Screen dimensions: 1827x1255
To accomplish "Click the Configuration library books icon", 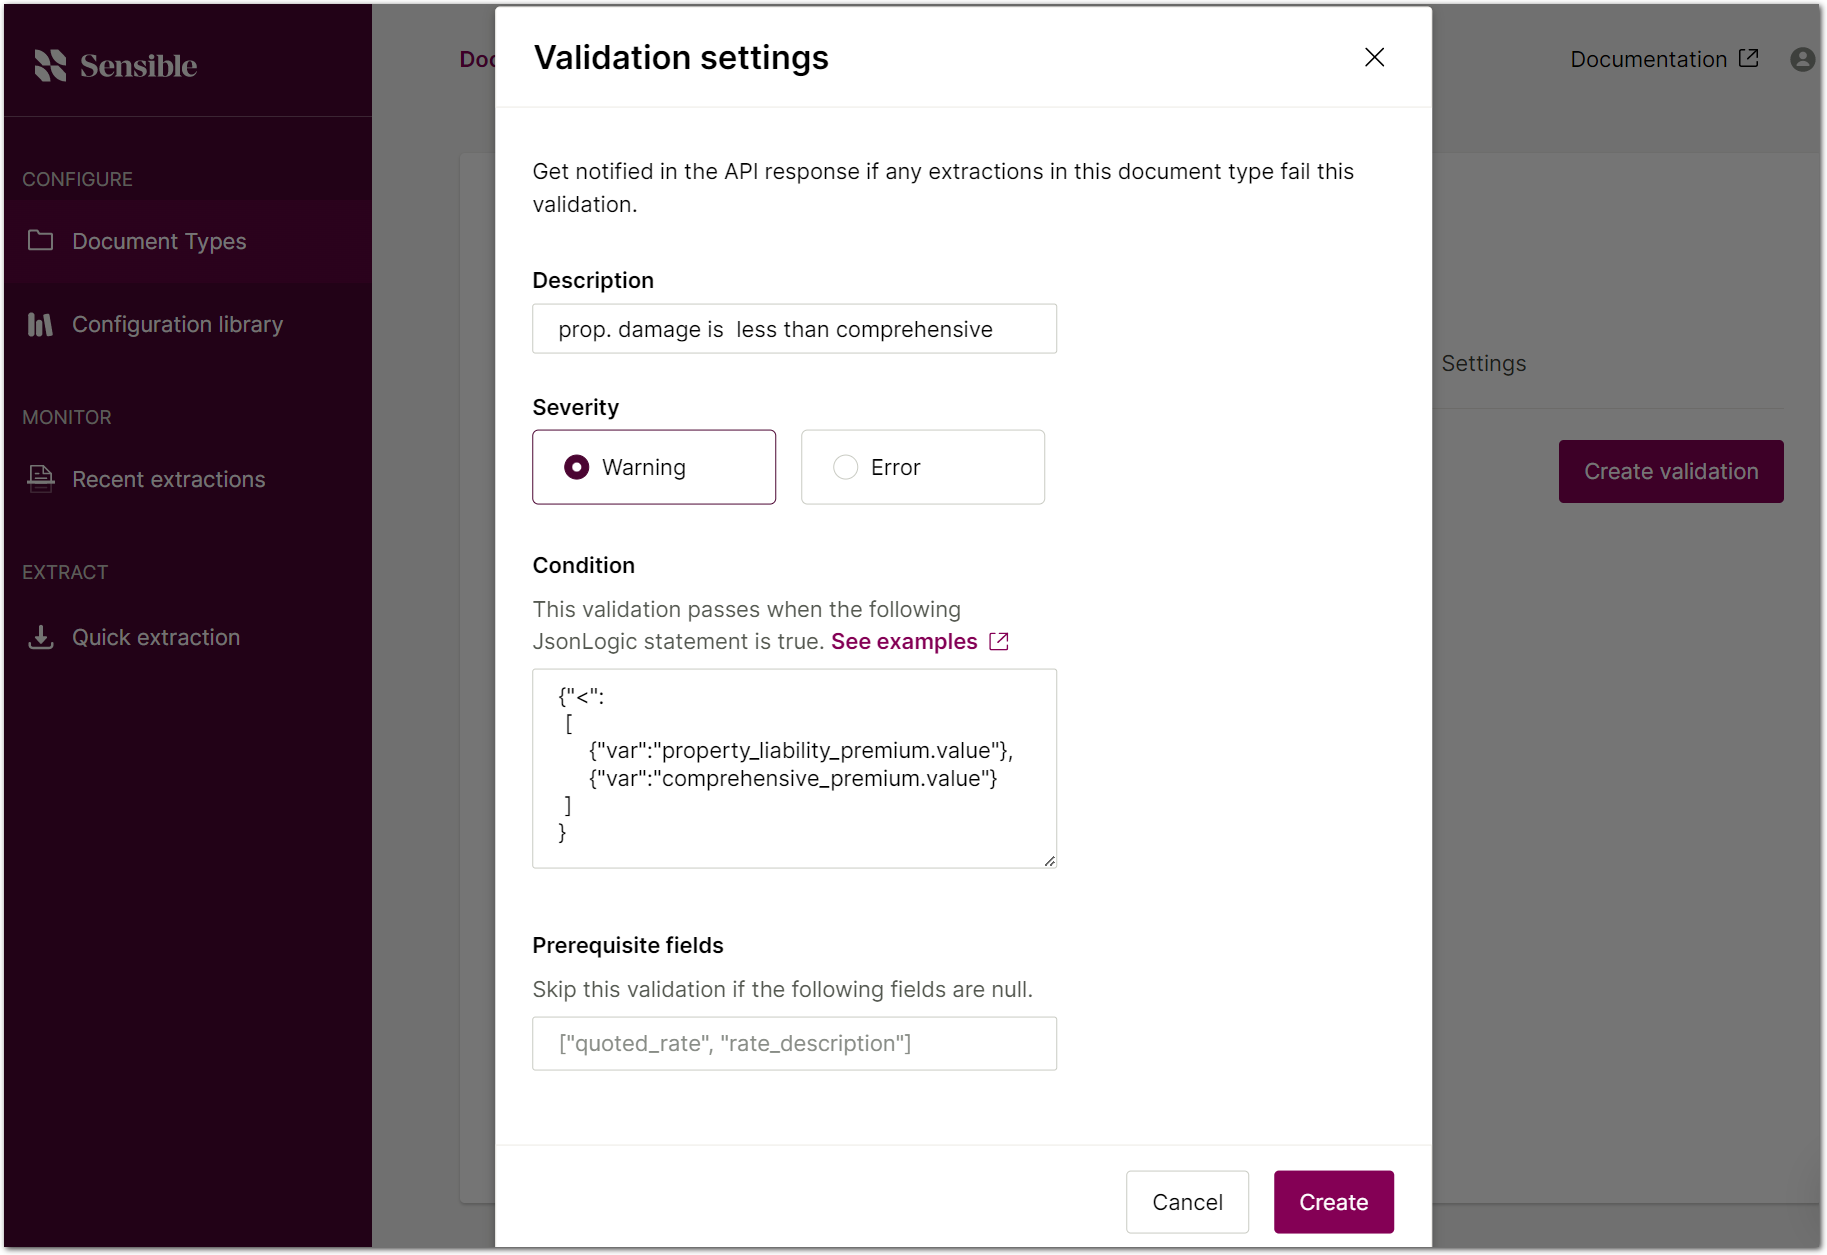I will click(x=40, y=324).
